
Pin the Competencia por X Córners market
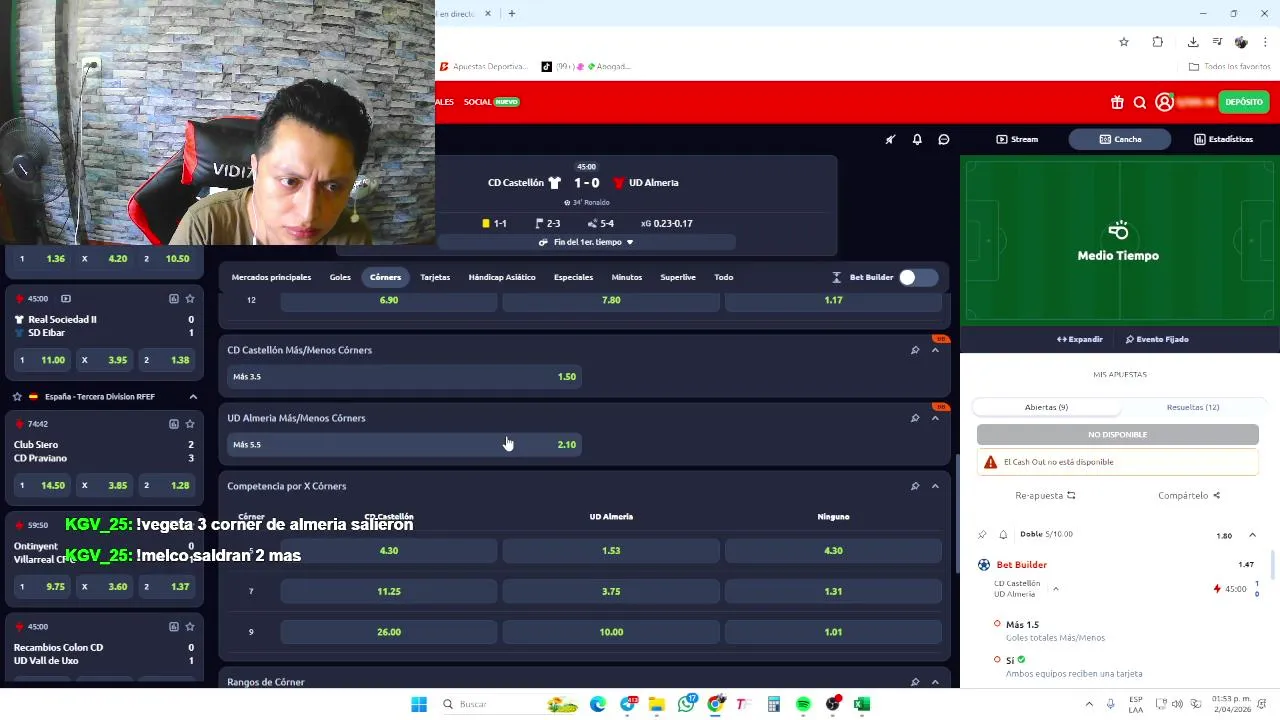915,486
